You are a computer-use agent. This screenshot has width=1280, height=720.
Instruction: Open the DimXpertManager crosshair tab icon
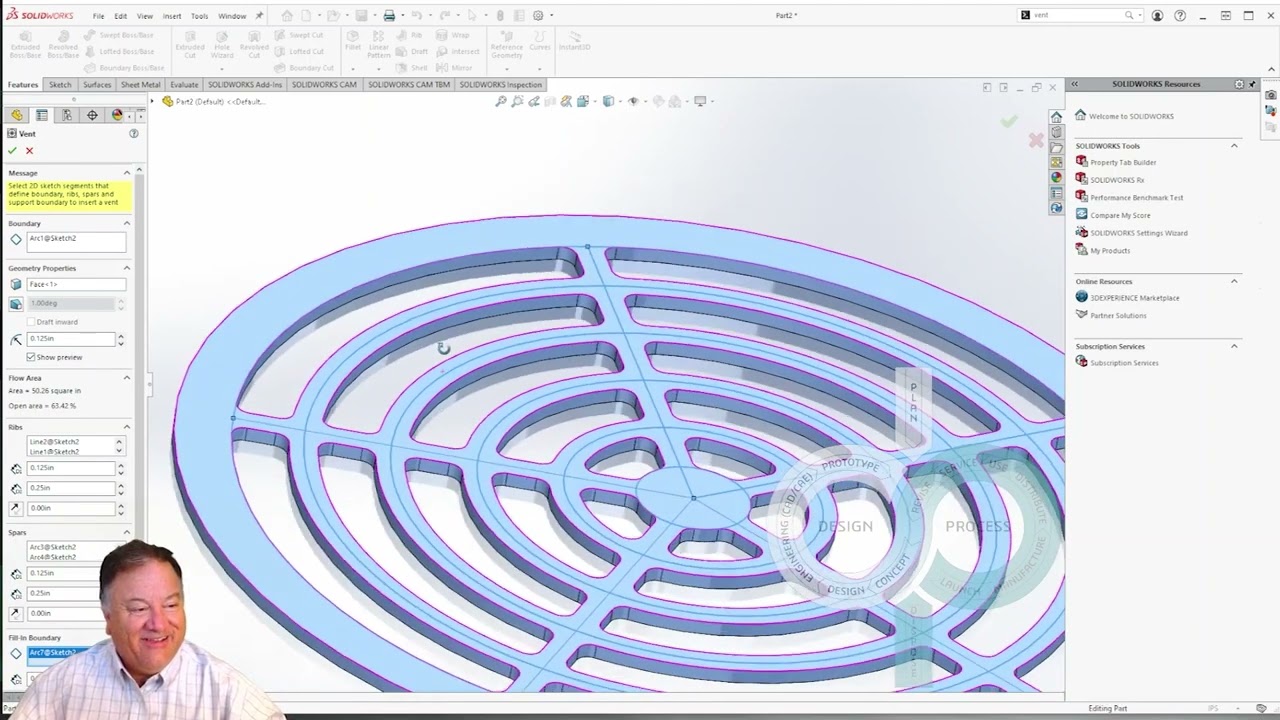[x=92, y=115]
